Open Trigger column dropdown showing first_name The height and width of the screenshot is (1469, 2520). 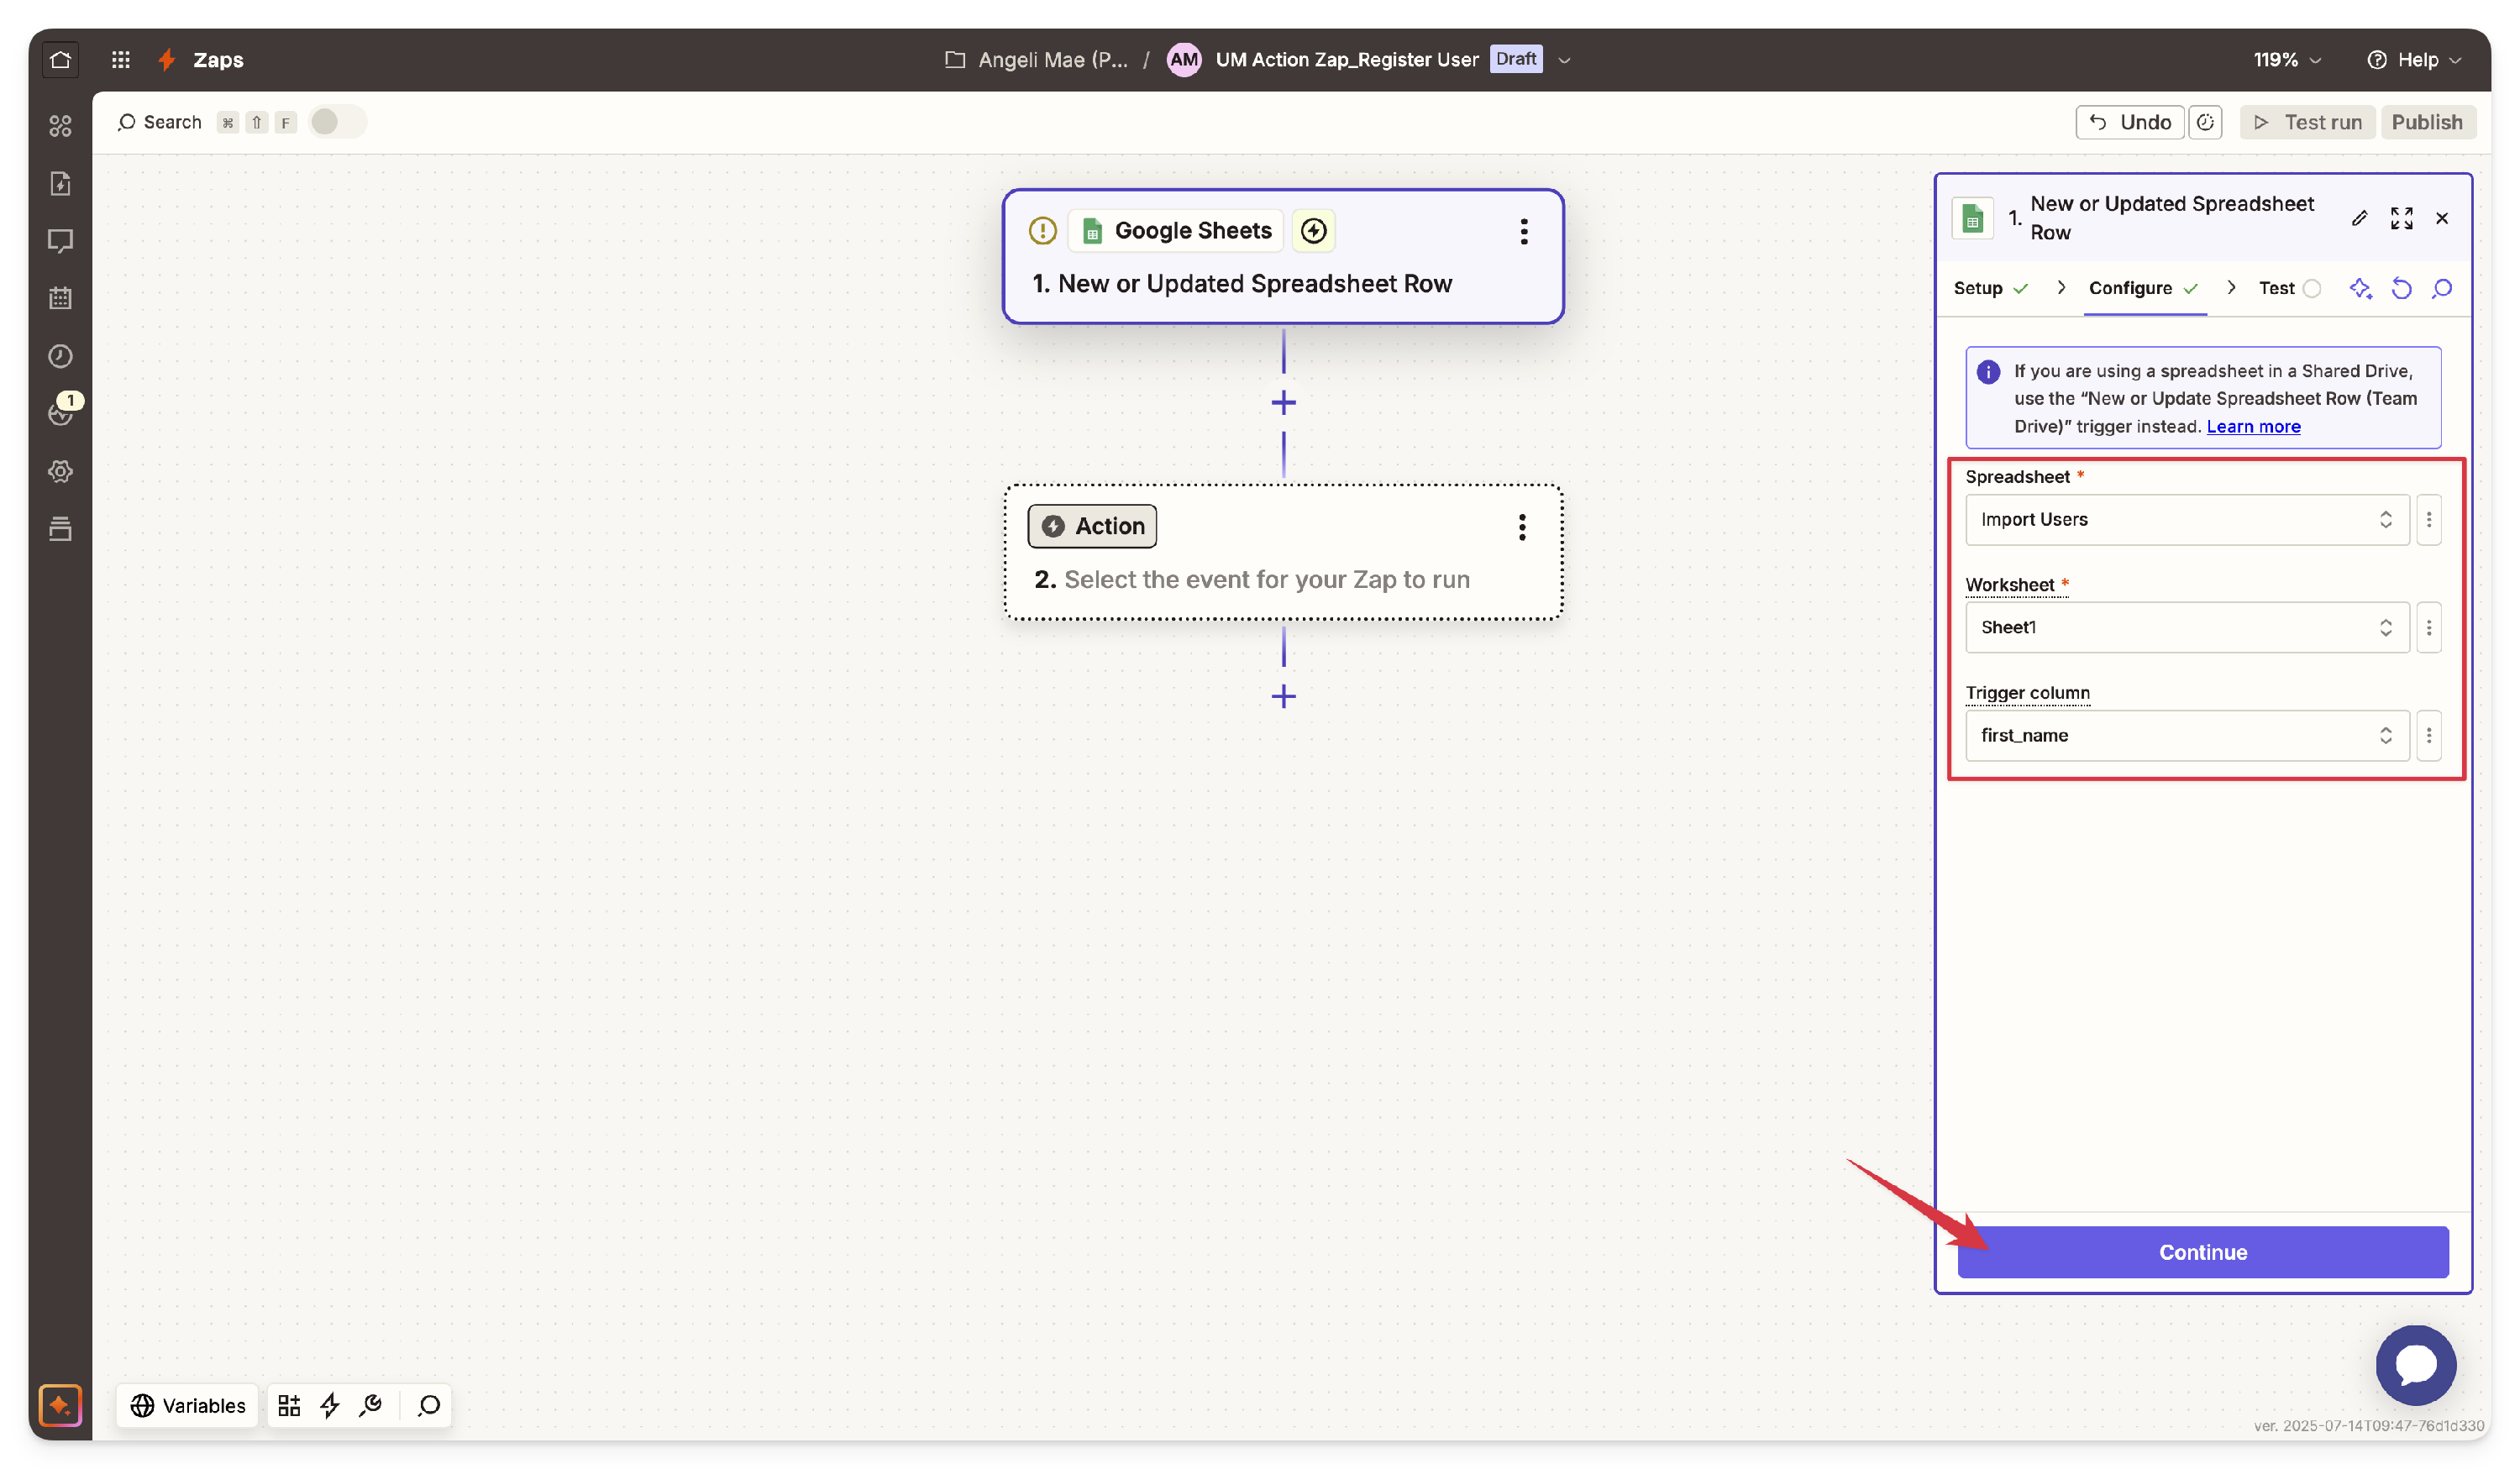2187,735
